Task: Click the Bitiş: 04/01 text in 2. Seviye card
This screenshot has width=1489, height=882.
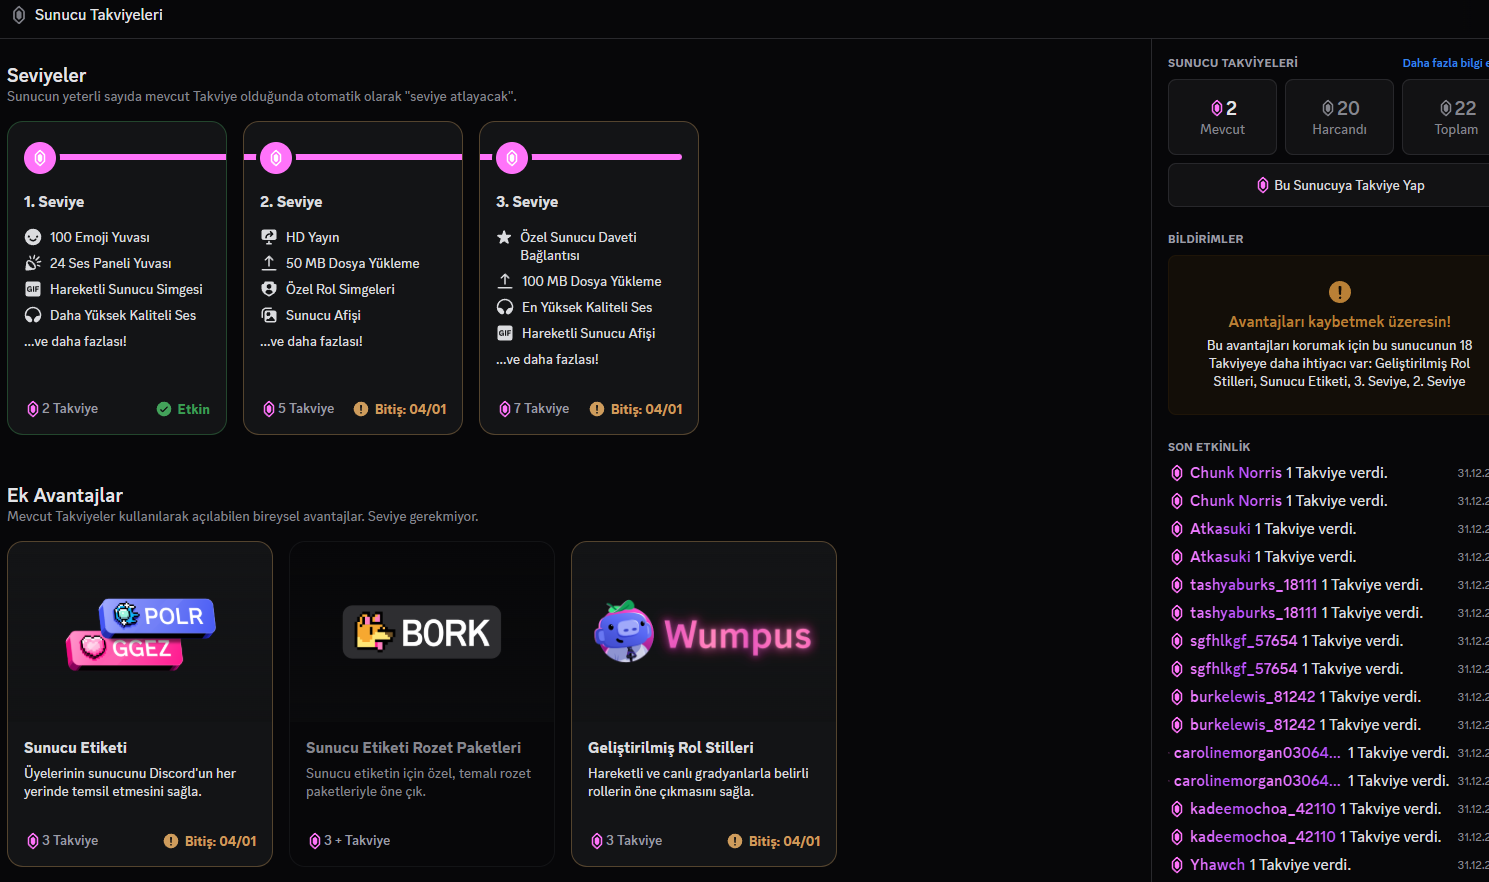Action: tap(411, 409)
